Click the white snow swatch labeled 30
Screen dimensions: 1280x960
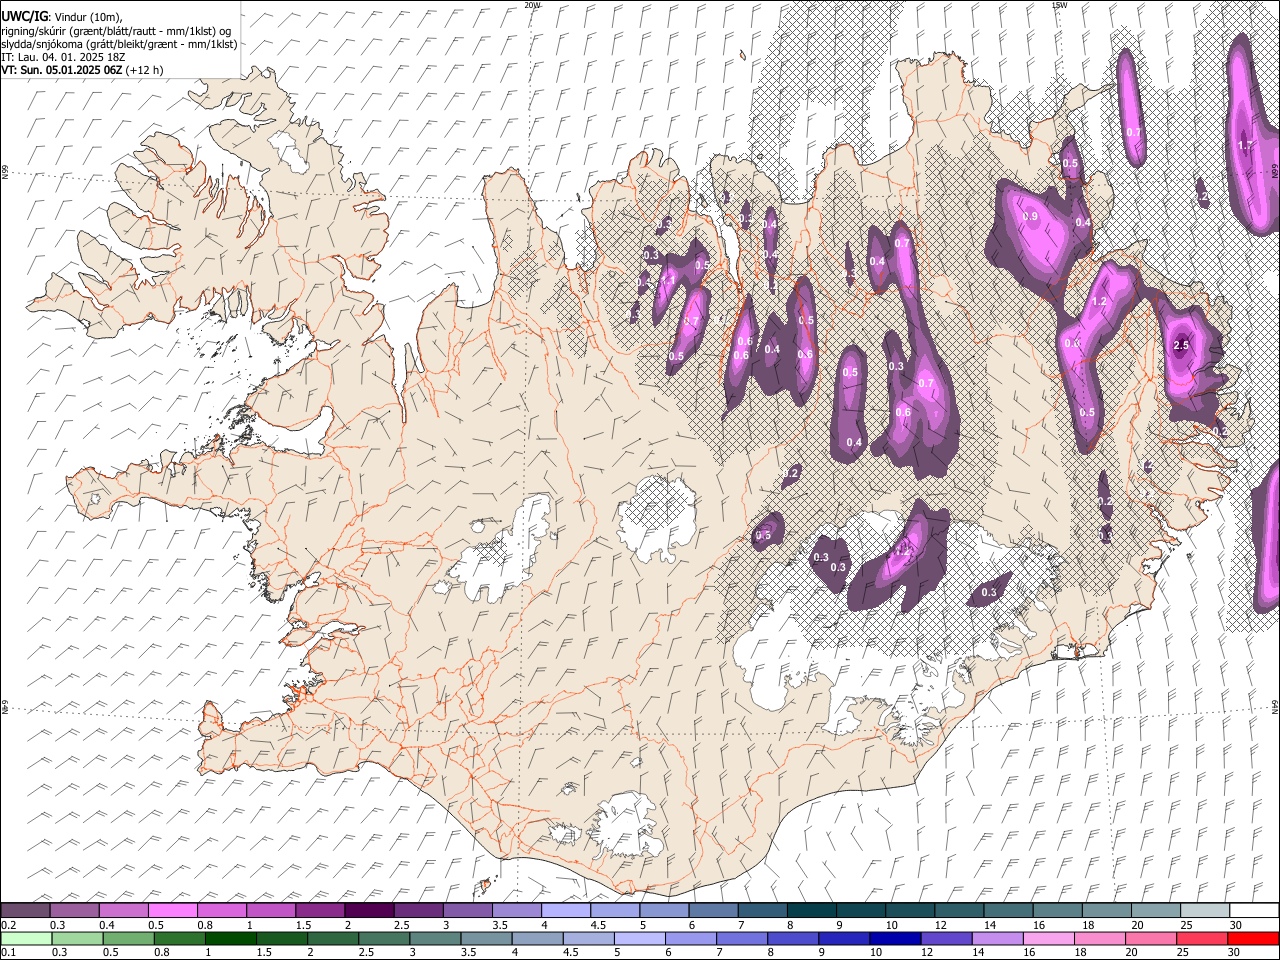(1253, 911)
